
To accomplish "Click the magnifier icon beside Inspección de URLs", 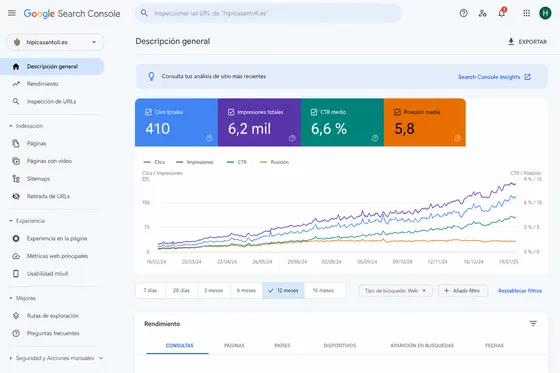I will [x=16, y=101].
